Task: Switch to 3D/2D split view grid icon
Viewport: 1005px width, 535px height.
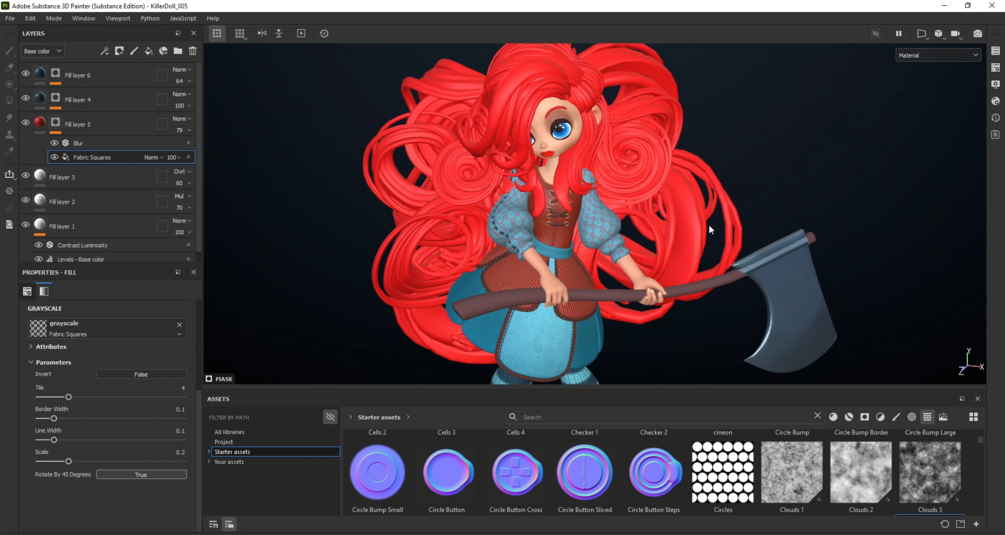Action: tap(240, 33)
